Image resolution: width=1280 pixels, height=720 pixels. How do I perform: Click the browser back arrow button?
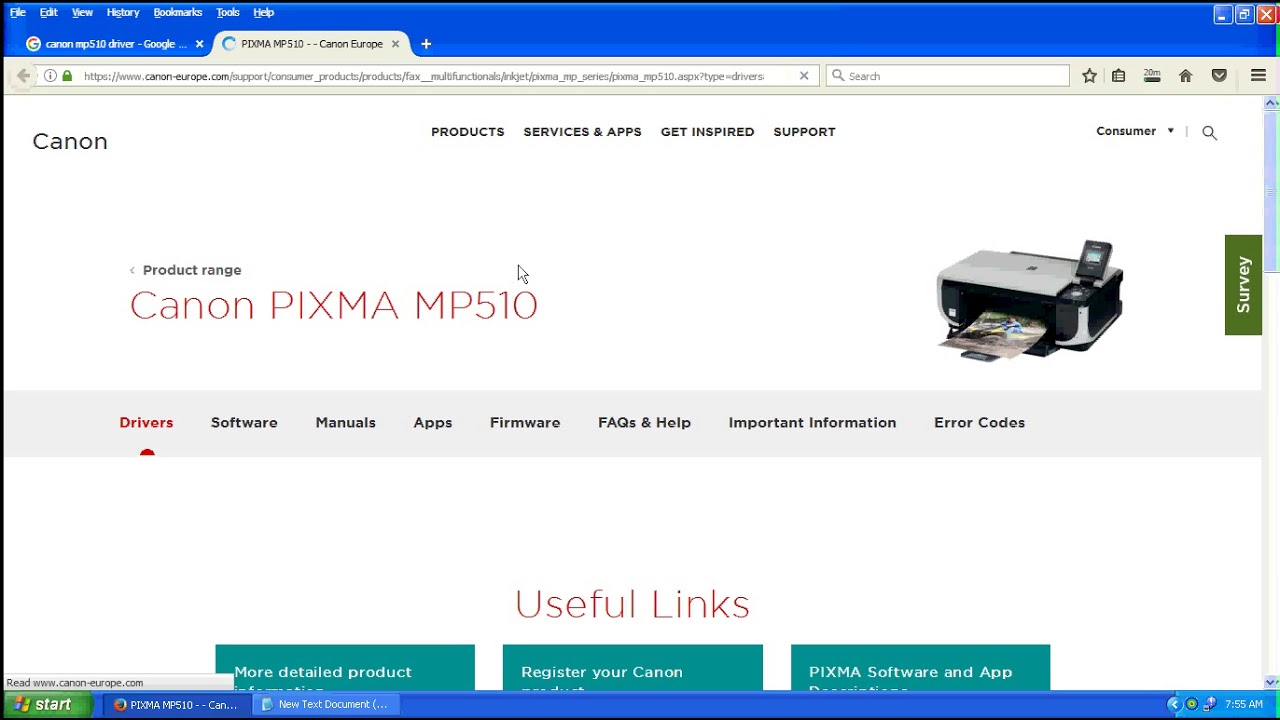tap(23, 76)
